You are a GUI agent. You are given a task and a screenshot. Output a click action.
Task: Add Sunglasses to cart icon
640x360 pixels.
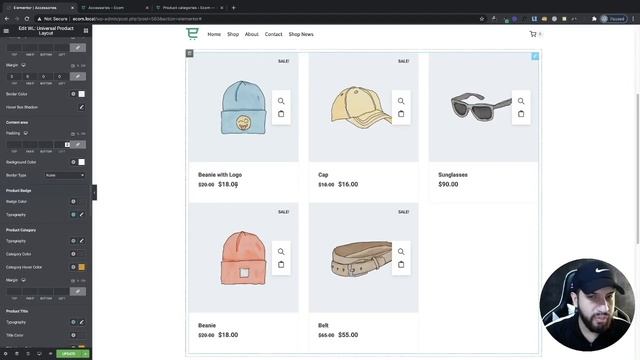click(521, 114)
